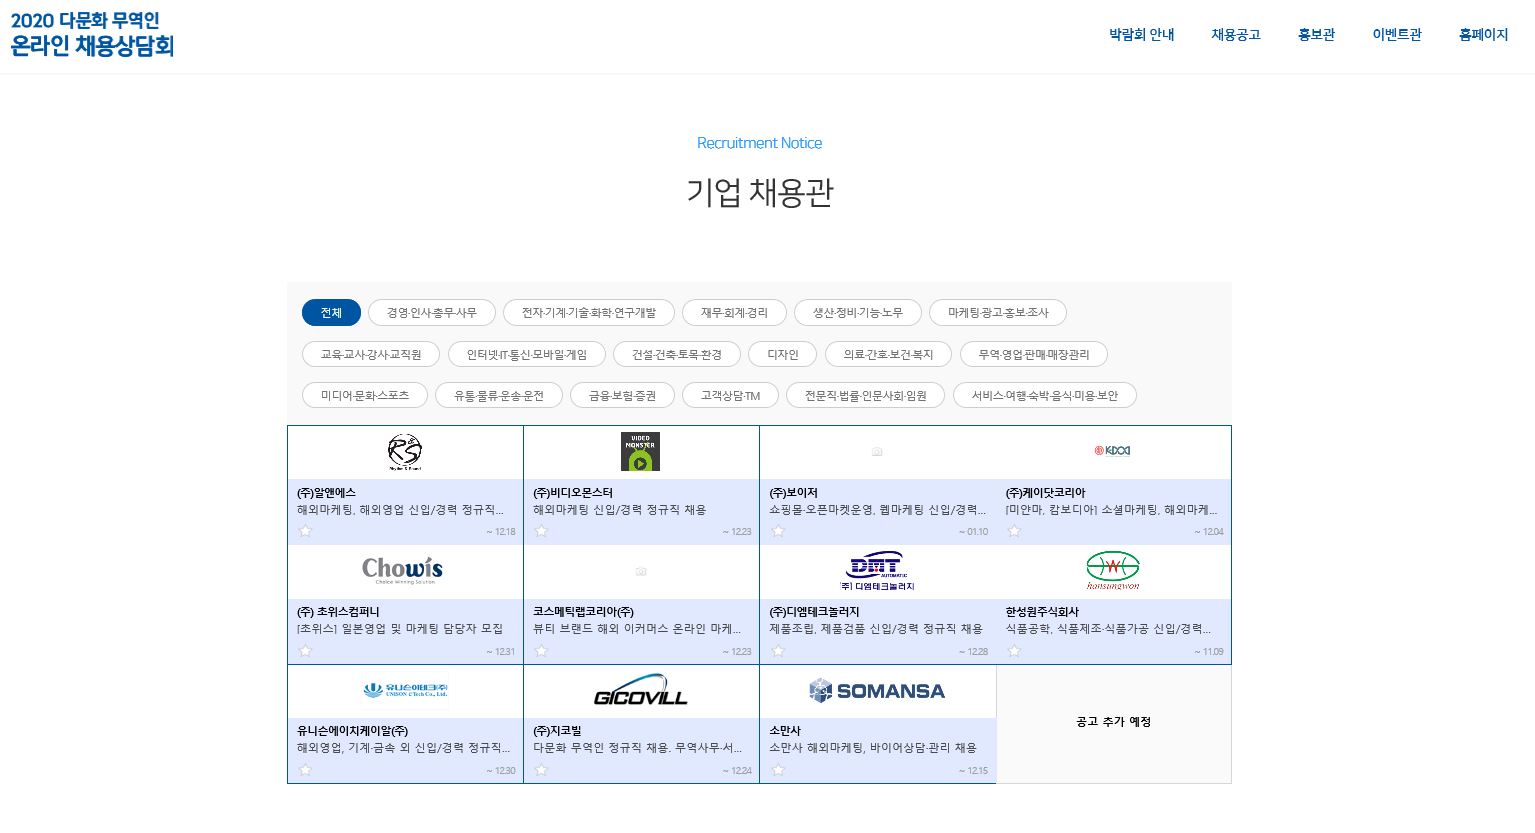
Task: Open the Chowis company logo
Action: click(403, 570)
